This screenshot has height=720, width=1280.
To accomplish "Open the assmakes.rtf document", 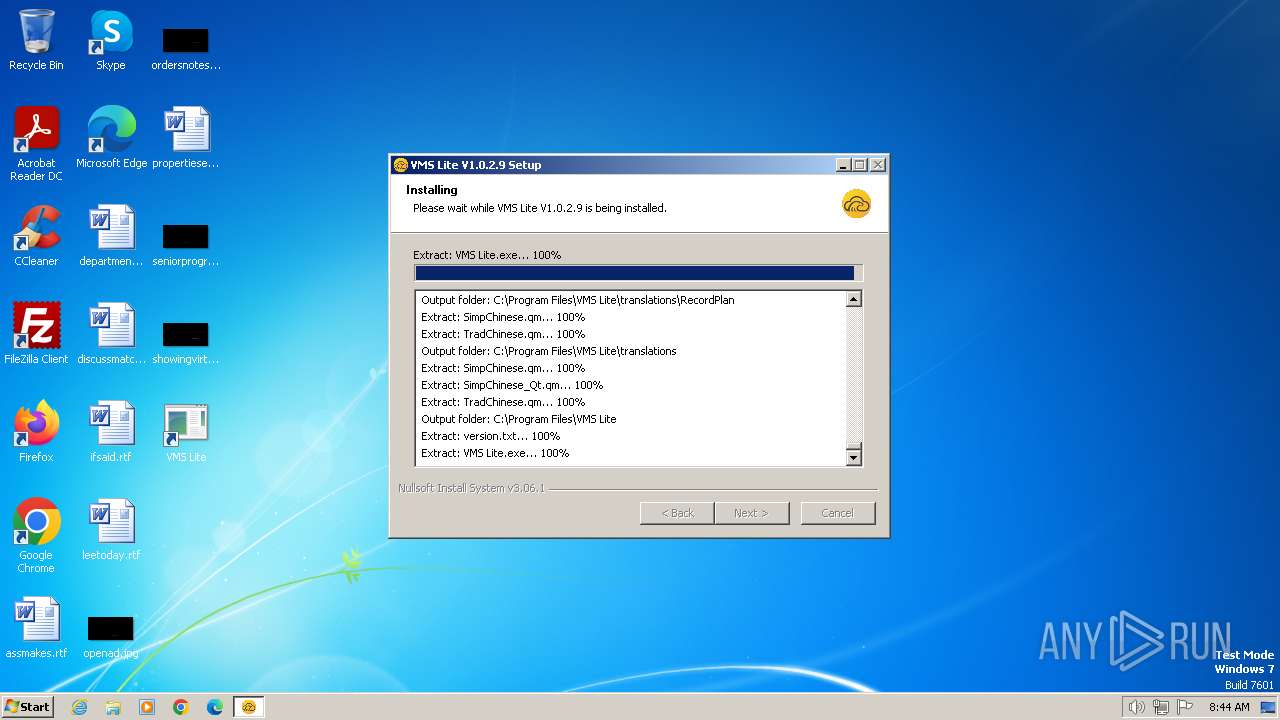I will [x=36, y=628].
